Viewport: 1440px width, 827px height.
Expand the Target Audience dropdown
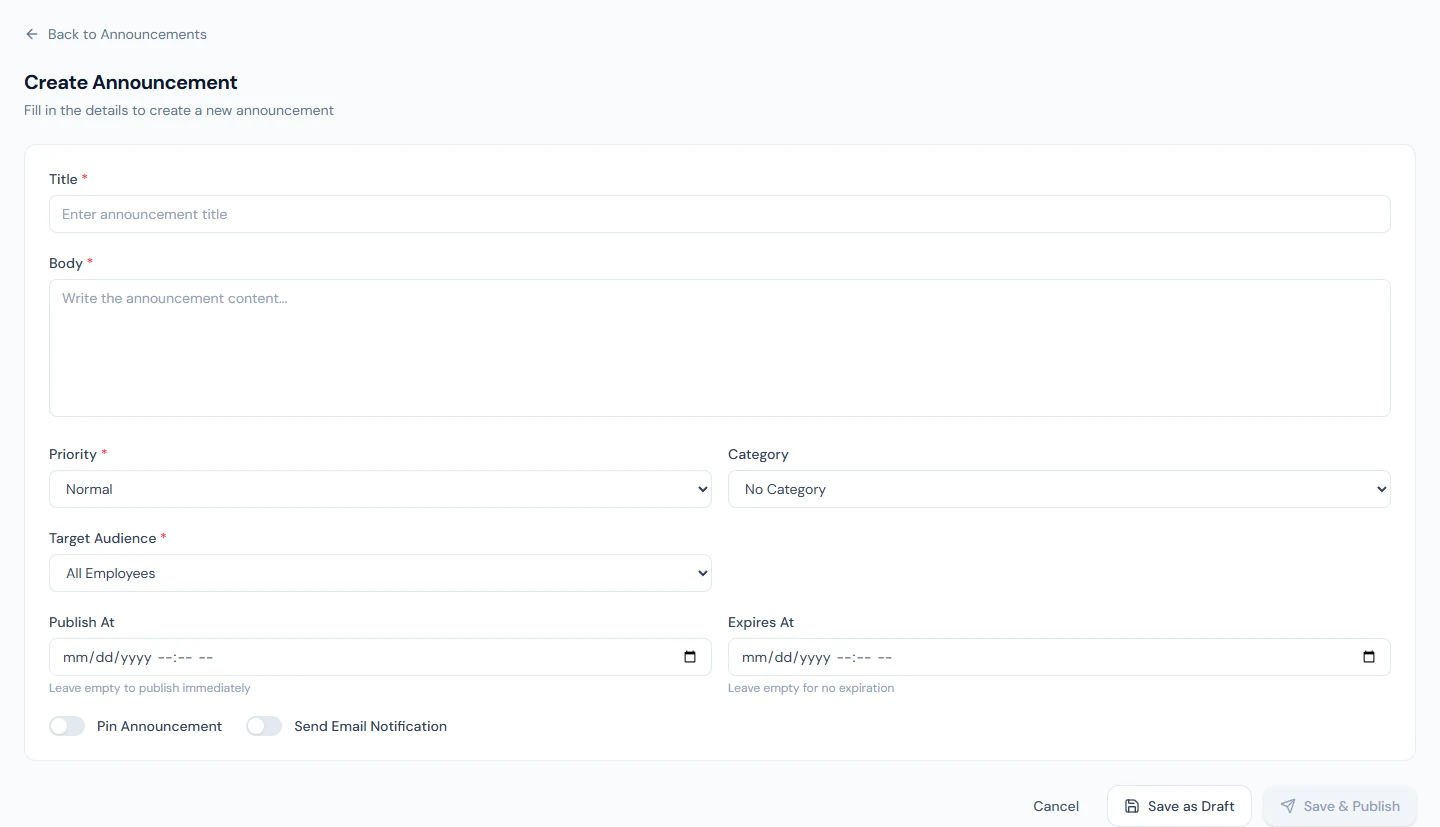tap(380, 573)
